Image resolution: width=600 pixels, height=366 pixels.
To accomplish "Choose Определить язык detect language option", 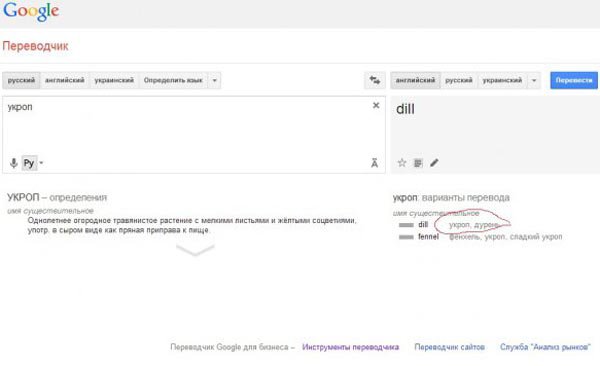I will [173, 80].
